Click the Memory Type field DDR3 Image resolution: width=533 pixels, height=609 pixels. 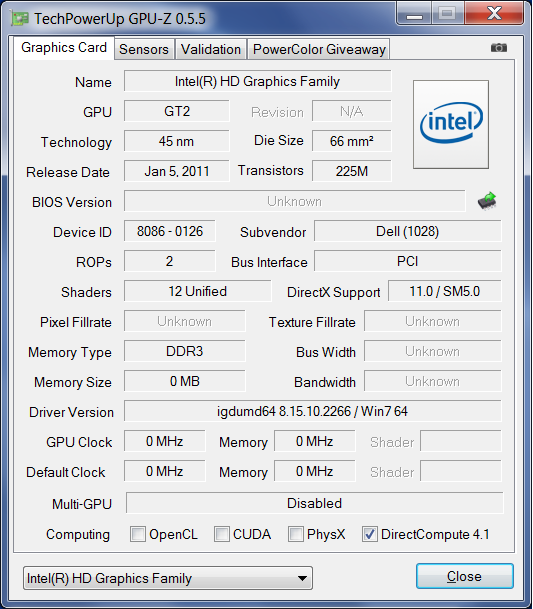pos(185,351)
